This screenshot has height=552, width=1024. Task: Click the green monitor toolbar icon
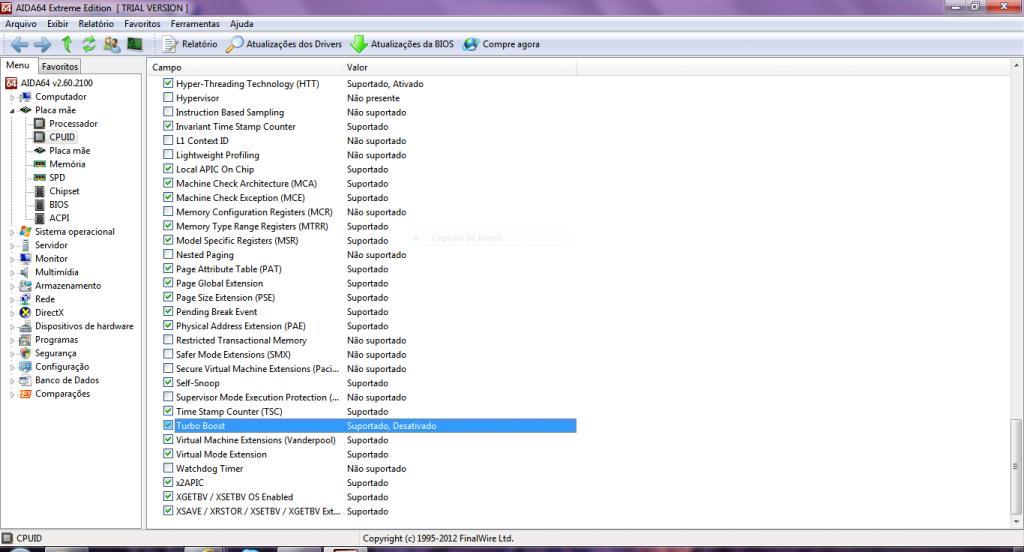(135, 44)
